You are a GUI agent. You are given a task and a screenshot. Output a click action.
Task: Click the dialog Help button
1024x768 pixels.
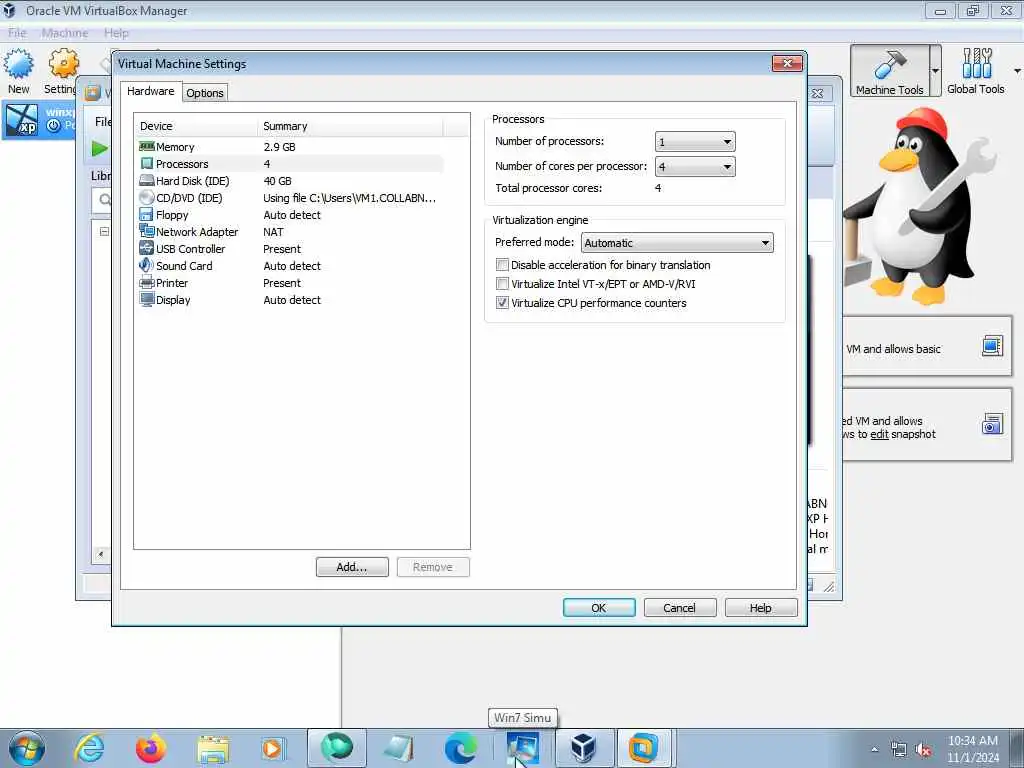point(761,607)
